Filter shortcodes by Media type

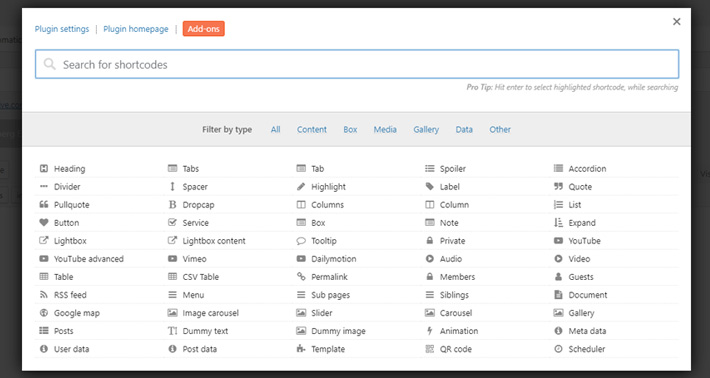pyautogui.click(x=385, y=129)
